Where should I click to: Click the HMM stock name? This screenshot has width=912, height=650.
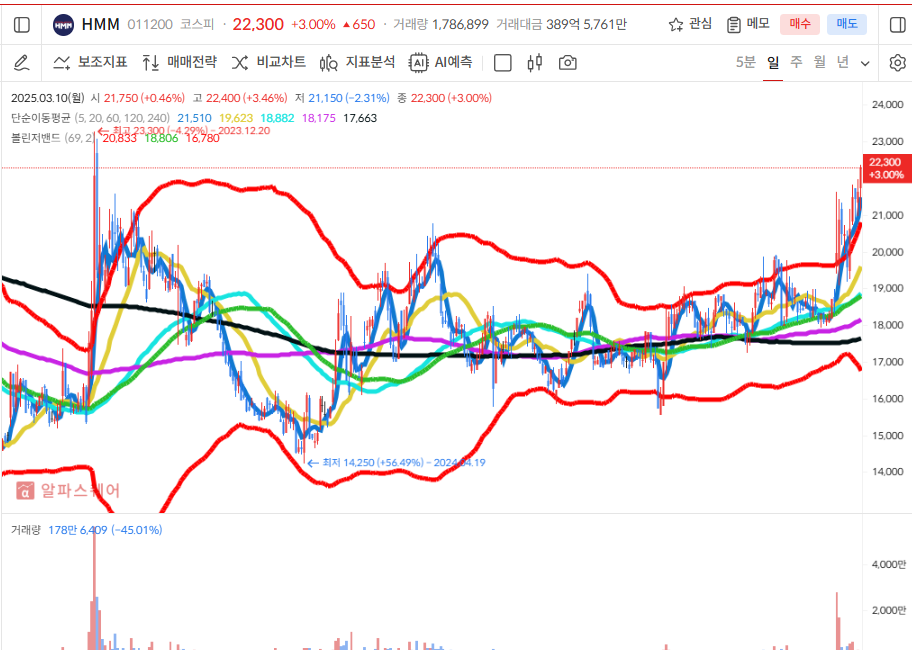click(x=101, y=24)
